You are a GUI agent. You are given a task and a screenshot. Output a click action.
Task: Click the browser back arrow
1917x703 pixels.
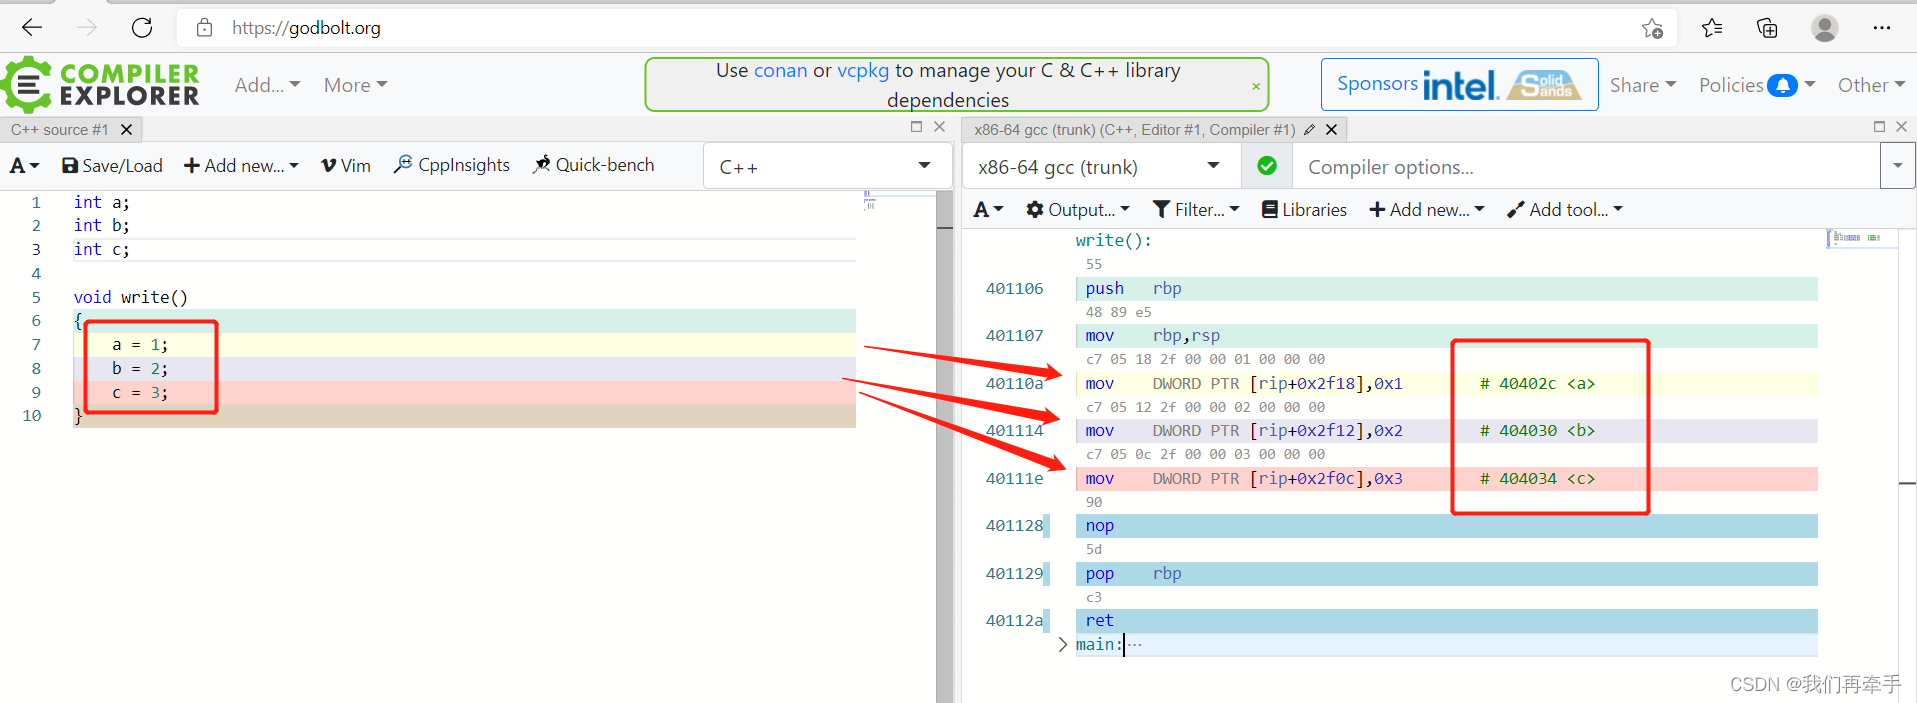[x=32, y=28]
